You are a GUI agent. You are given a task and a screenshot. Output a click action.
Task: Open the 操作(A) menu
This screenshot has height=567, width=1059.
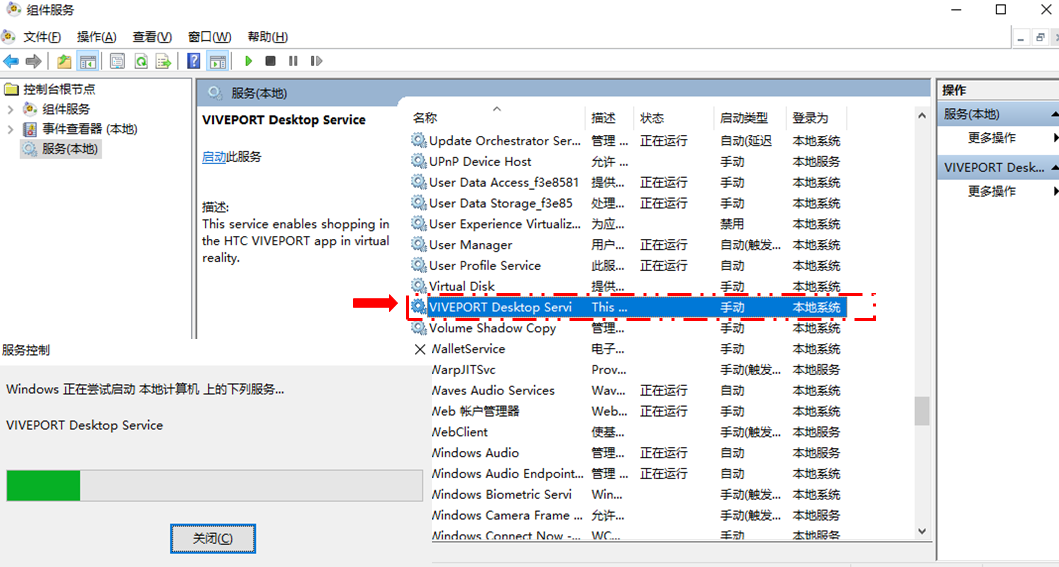coord(97,37)
